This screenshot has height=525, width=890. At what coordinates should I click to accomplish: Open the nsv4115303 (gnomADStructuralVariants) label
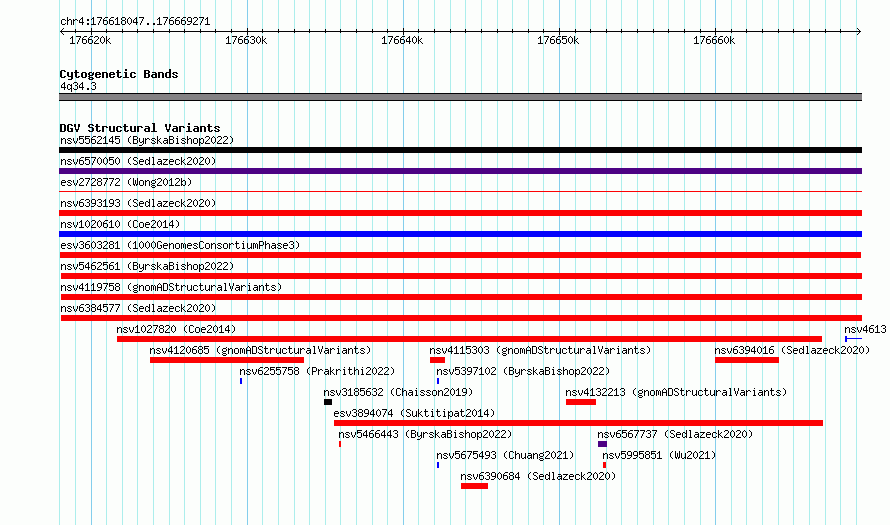coord(540,350)
